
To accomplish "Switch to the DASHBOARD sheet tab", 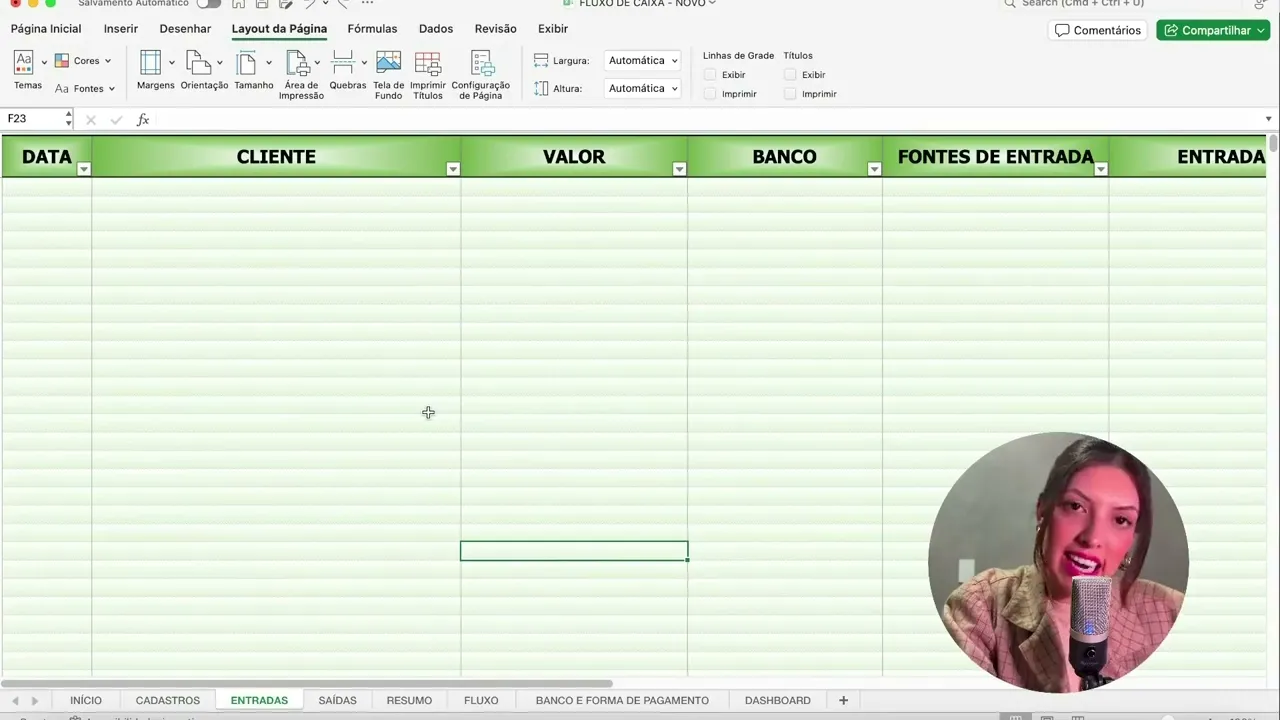I will (778, 700).
